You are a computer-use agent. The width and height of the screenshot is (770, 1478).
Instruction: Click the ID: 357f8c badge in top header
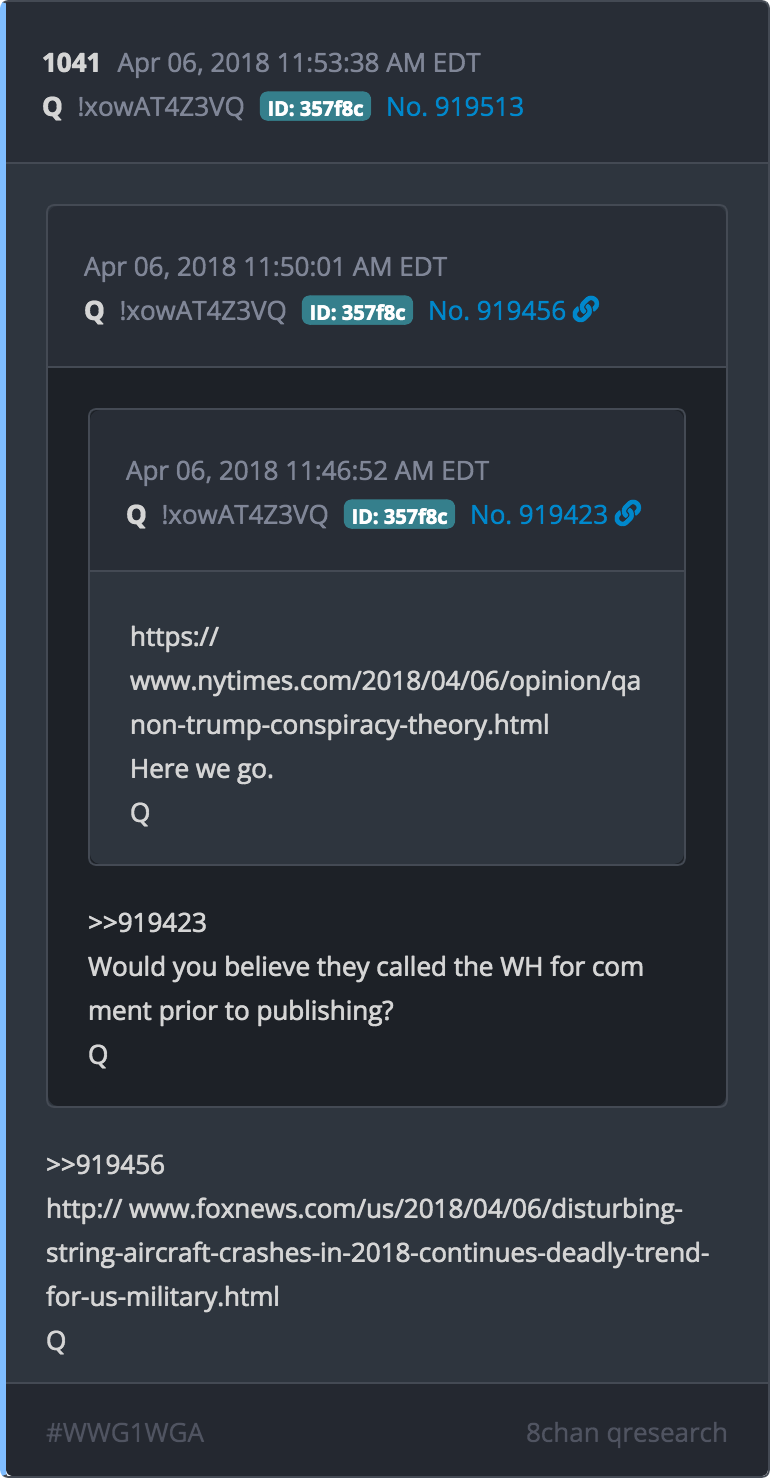[x=315, y=107]
